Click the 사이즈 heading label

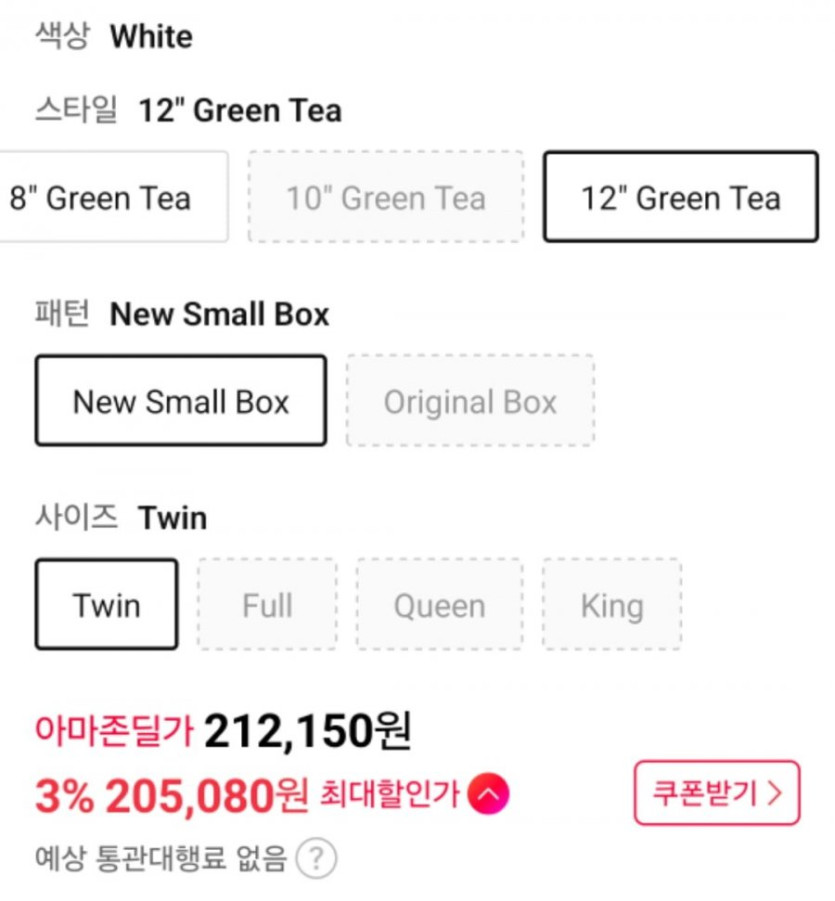click(76, 518)
